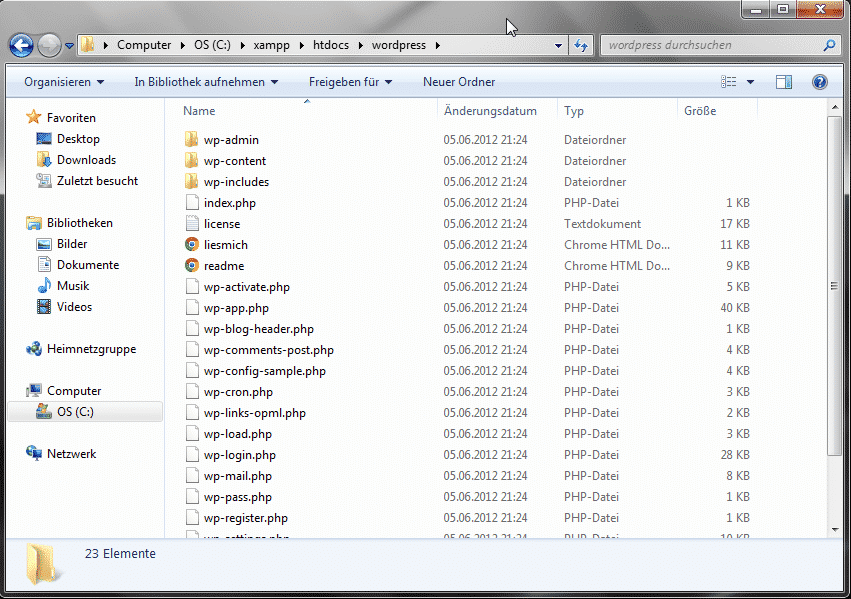Screen dimensions: 851x599
Task: Select the htdocs breadcrumb in the address bar
Action: click(331, 45)
